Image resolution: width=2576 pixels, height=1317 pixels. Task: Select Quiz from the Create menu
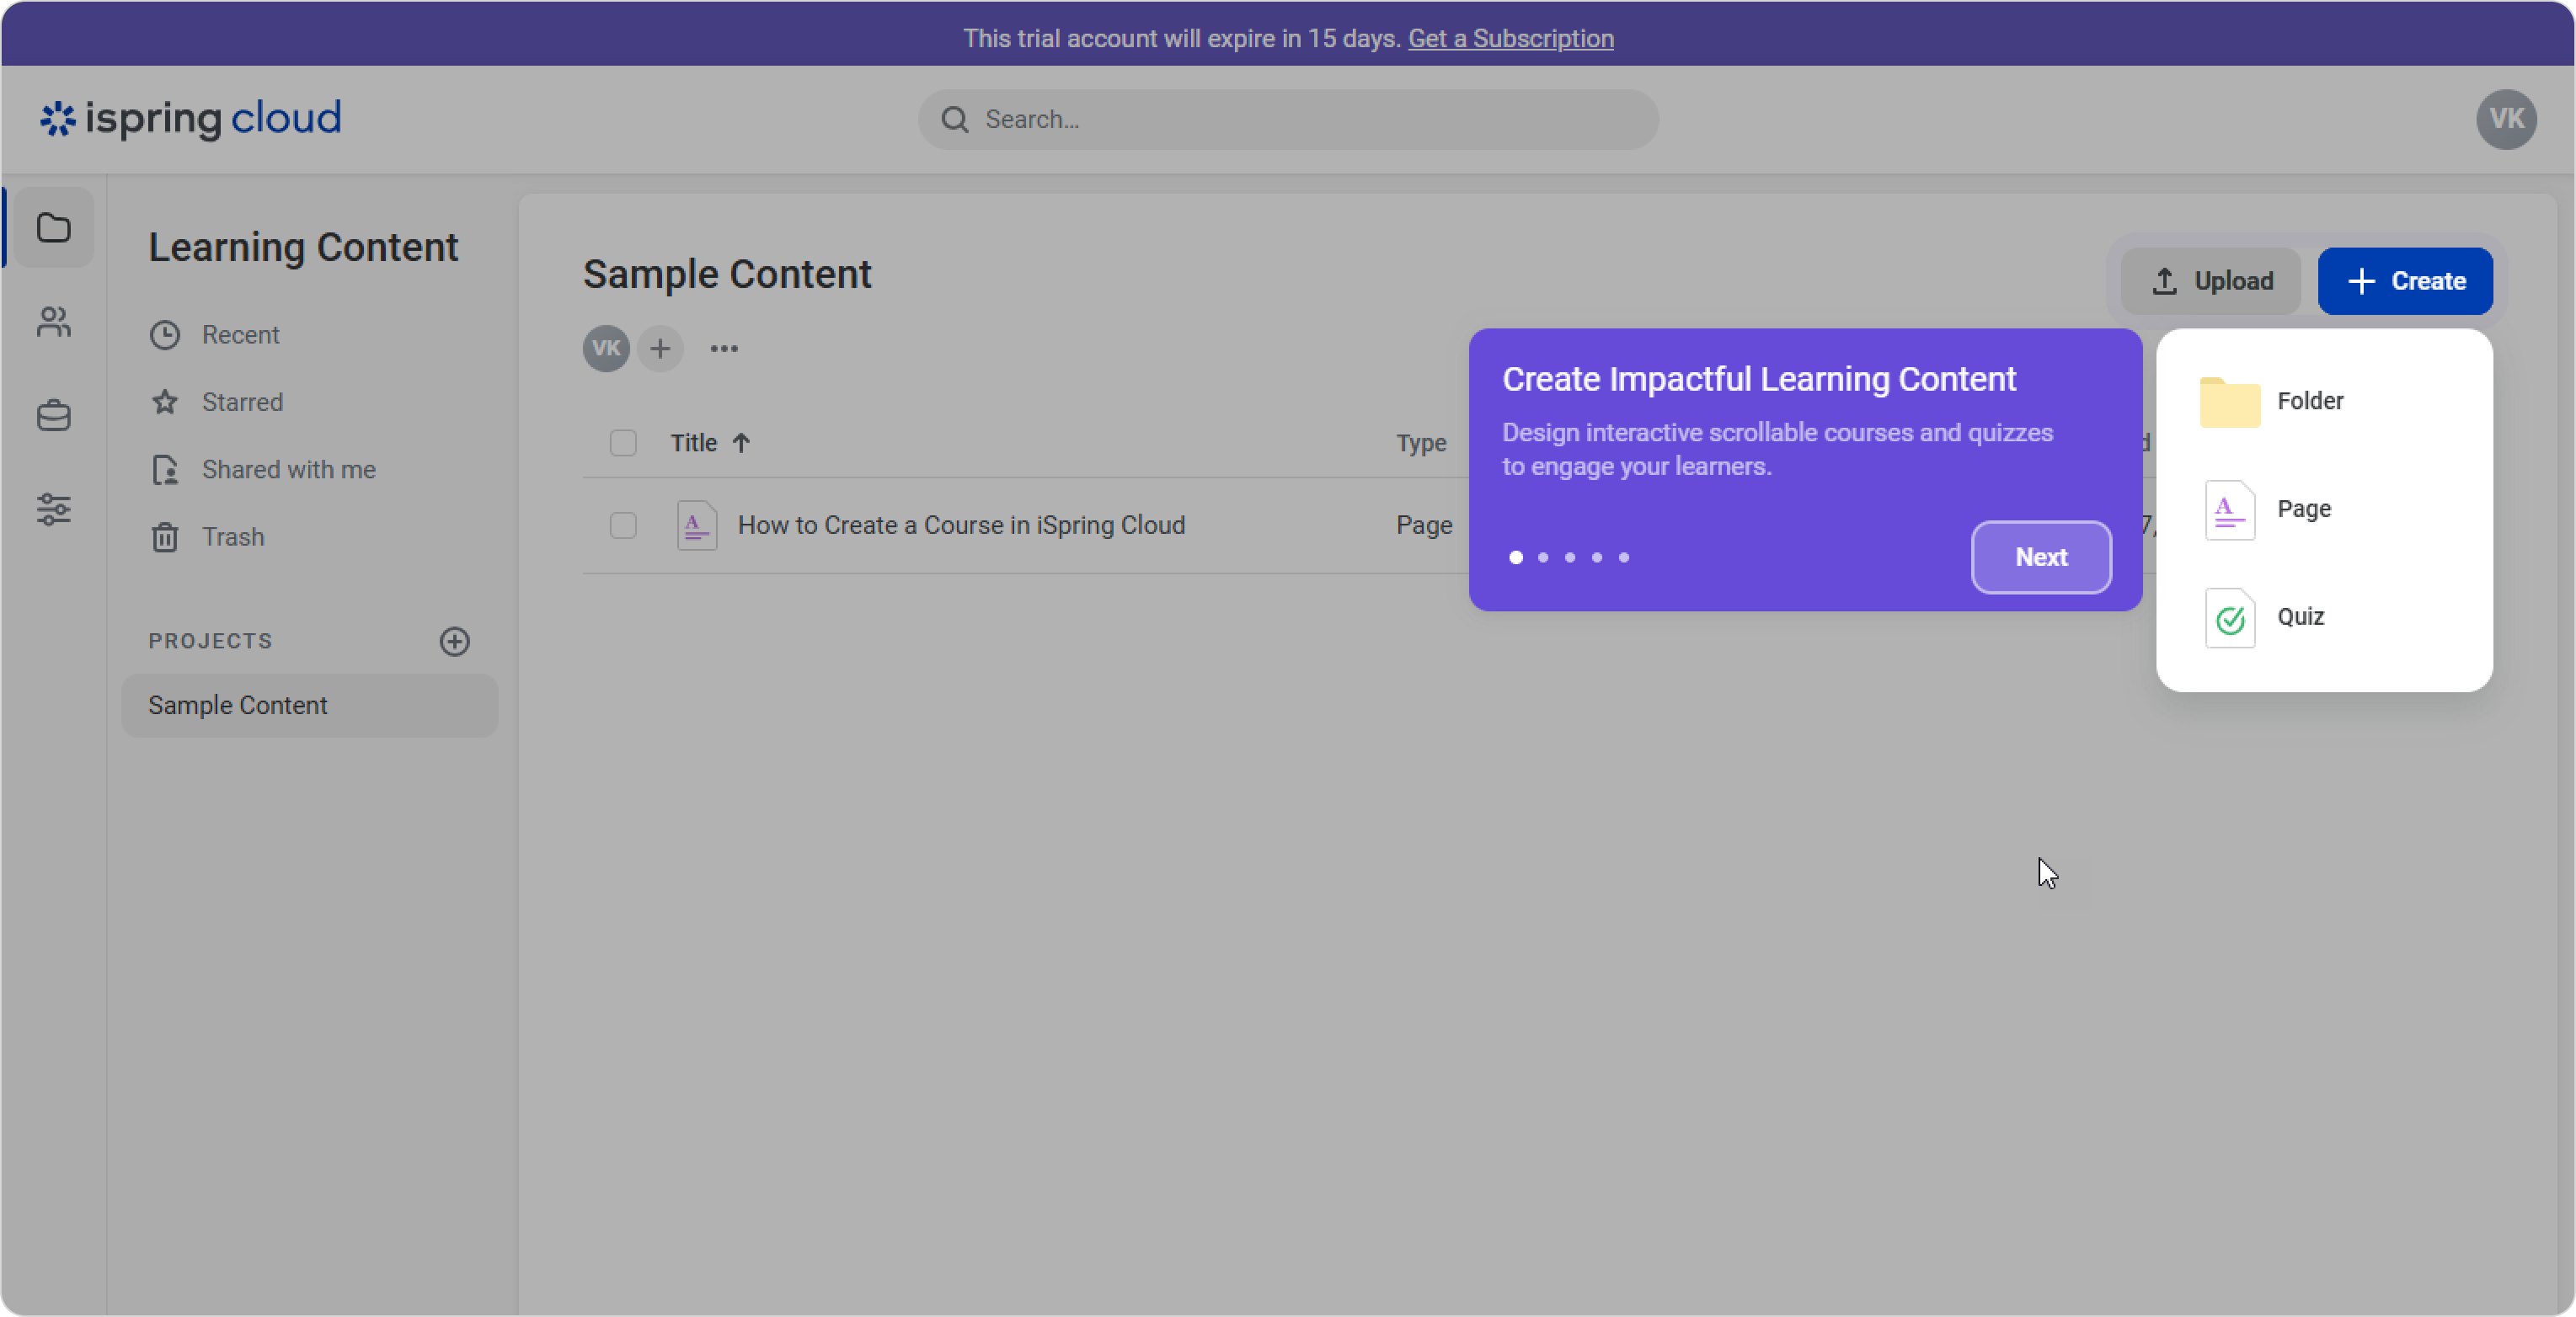click(x=2300, y=617)
